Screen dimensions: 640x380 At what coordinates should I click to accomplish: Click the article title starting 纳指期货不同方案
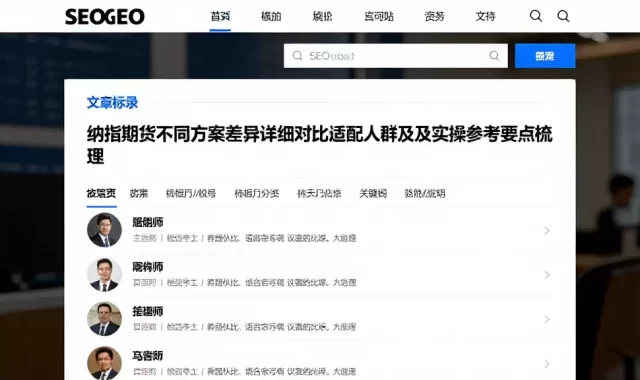point(319,145)
